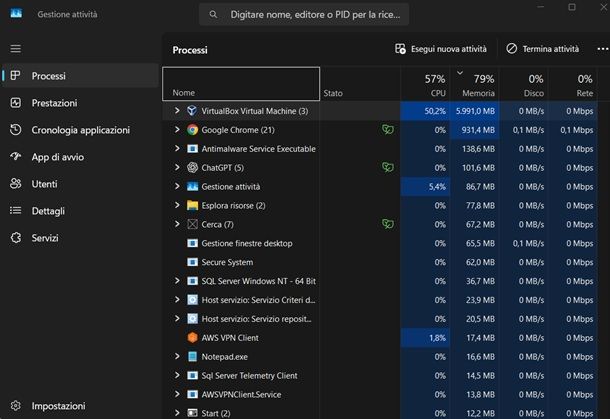Expand the ChatGPT process group
Viewport: 610px width, 419px height.
(177, 168)
